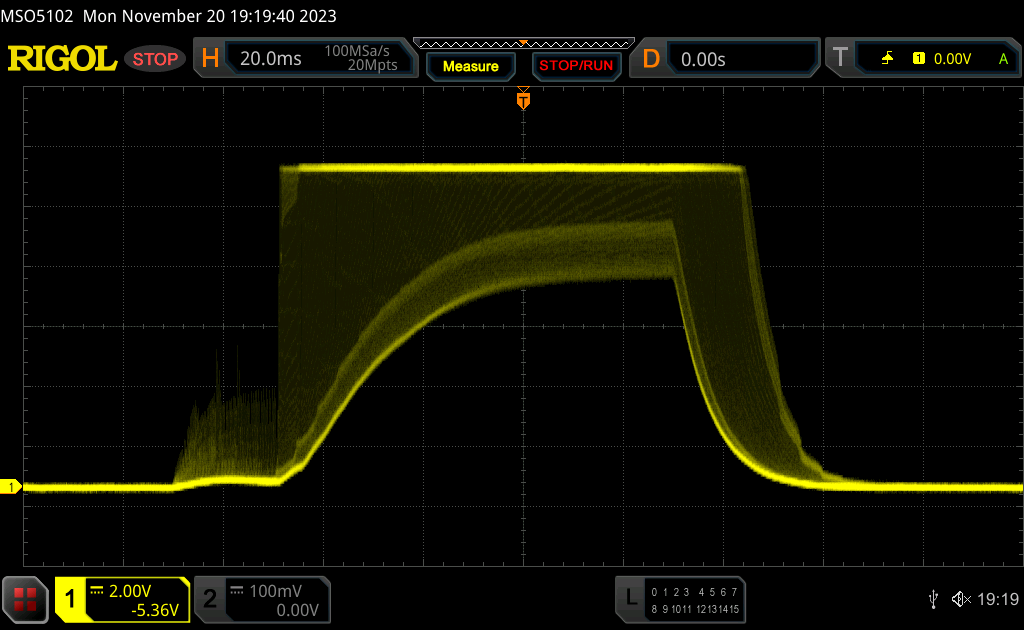The width and height of the screenshot is (1024, 630).
Task: Open the delay D settings
Action: click(x=650, y=59)
